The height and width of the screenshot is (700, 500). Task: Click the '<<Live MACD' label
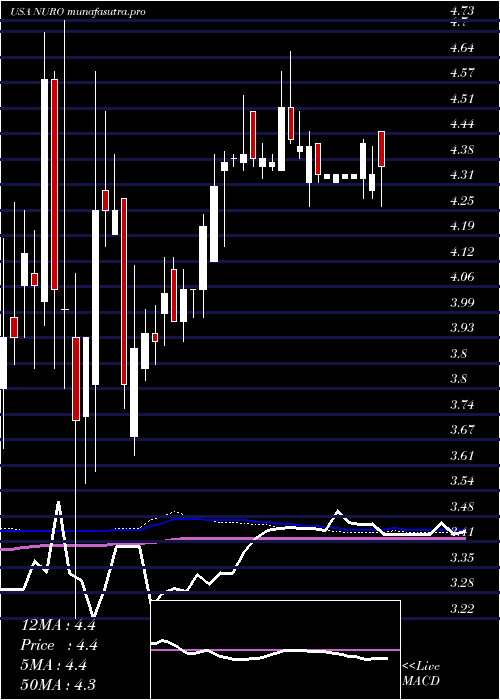pyautogui.click(x=421, y=674)
